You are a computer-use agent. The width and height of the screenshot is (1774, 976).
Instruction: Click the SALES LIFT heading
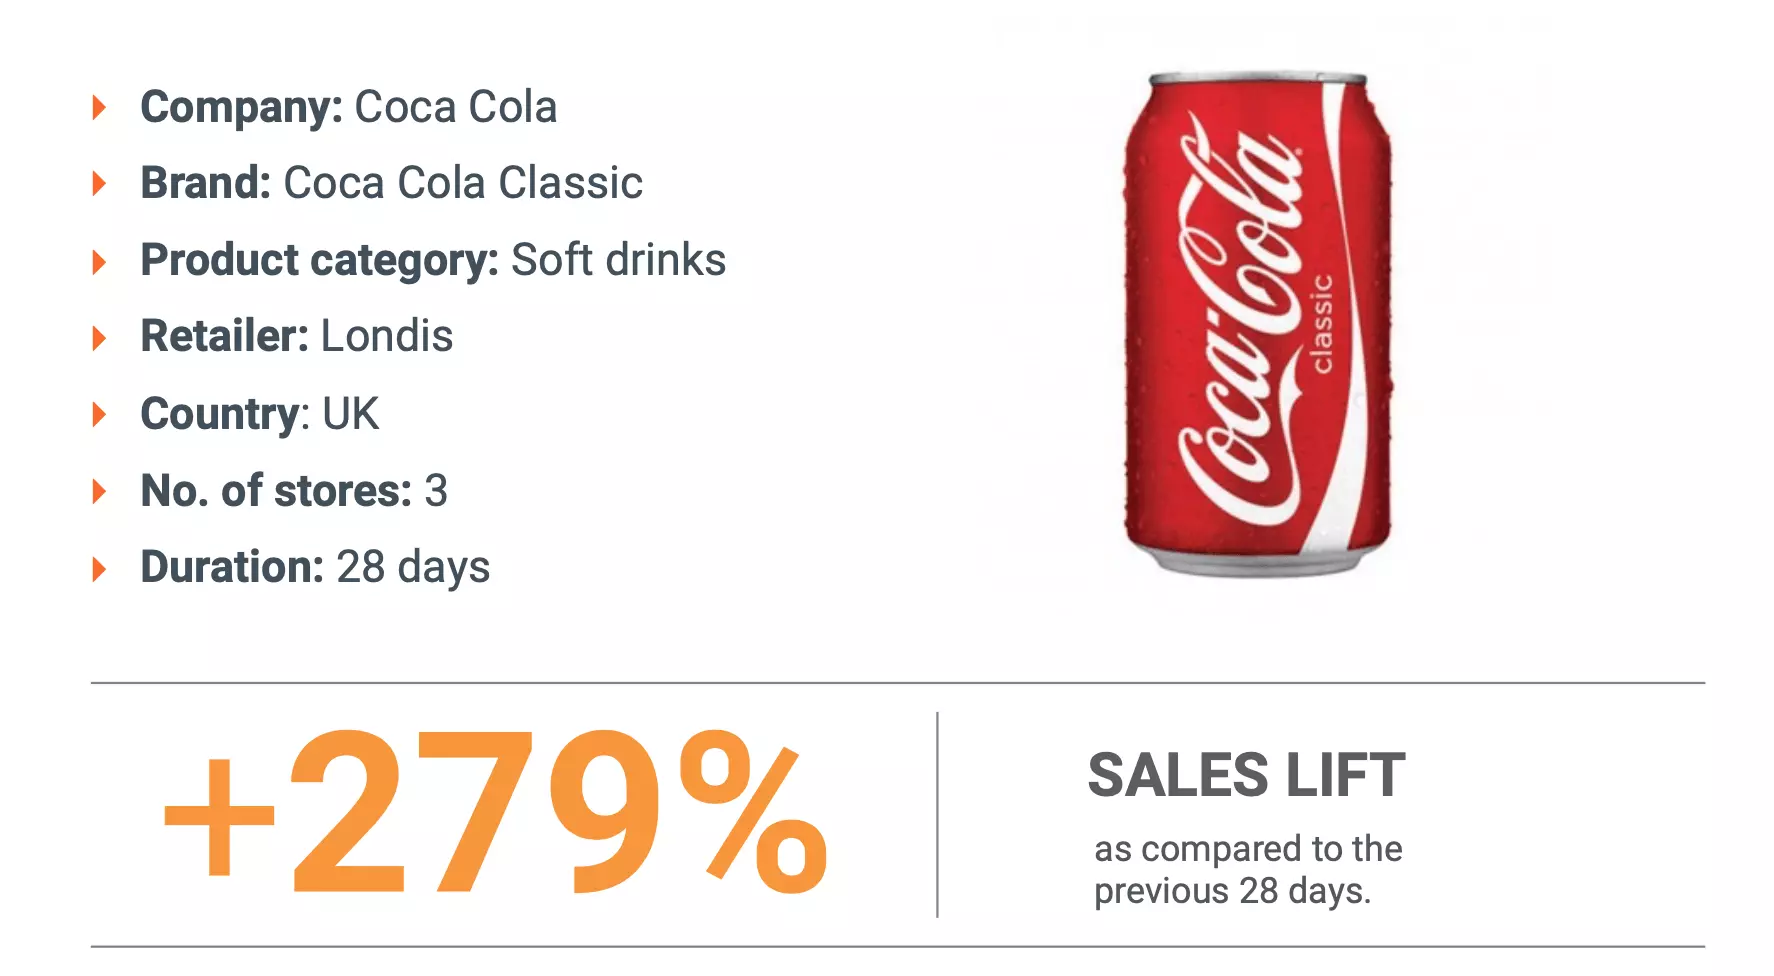tap(1246, 775)
